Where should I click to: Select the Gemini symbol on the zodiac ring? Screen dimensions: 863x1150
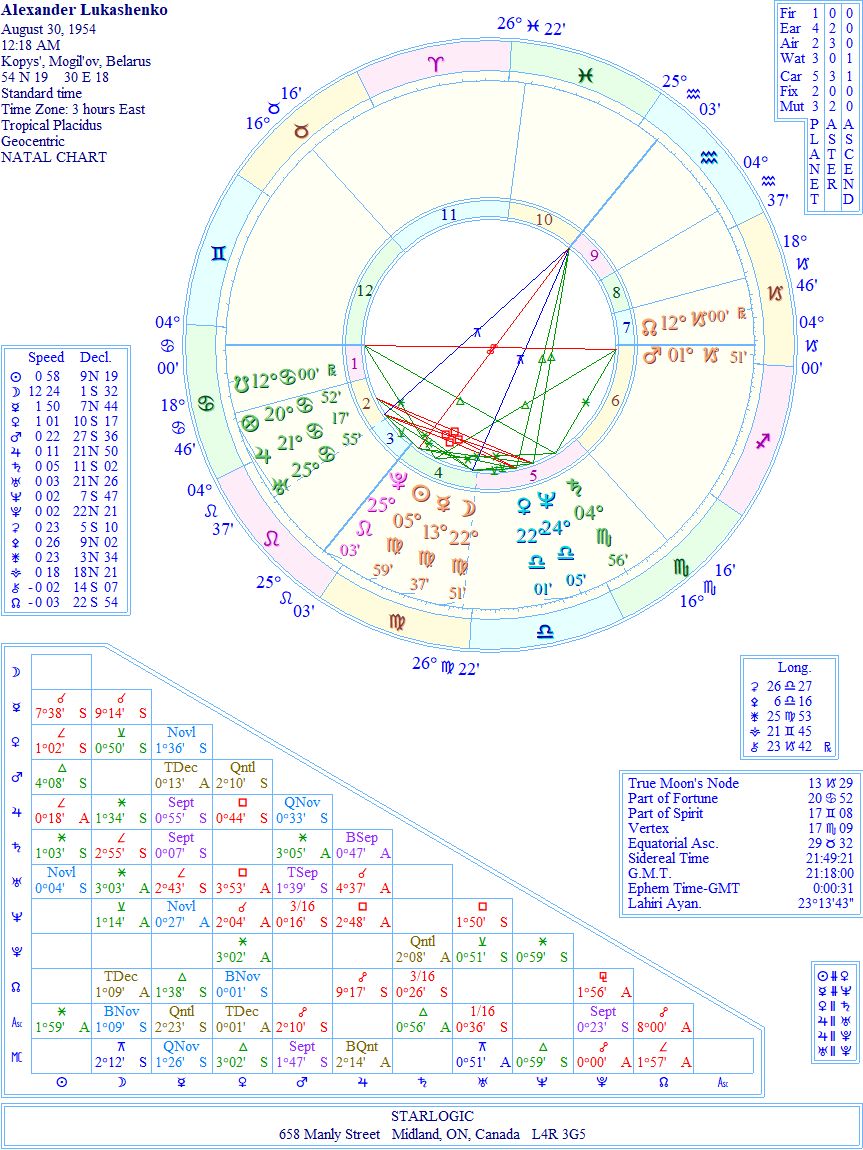click(x=218, y=253)
